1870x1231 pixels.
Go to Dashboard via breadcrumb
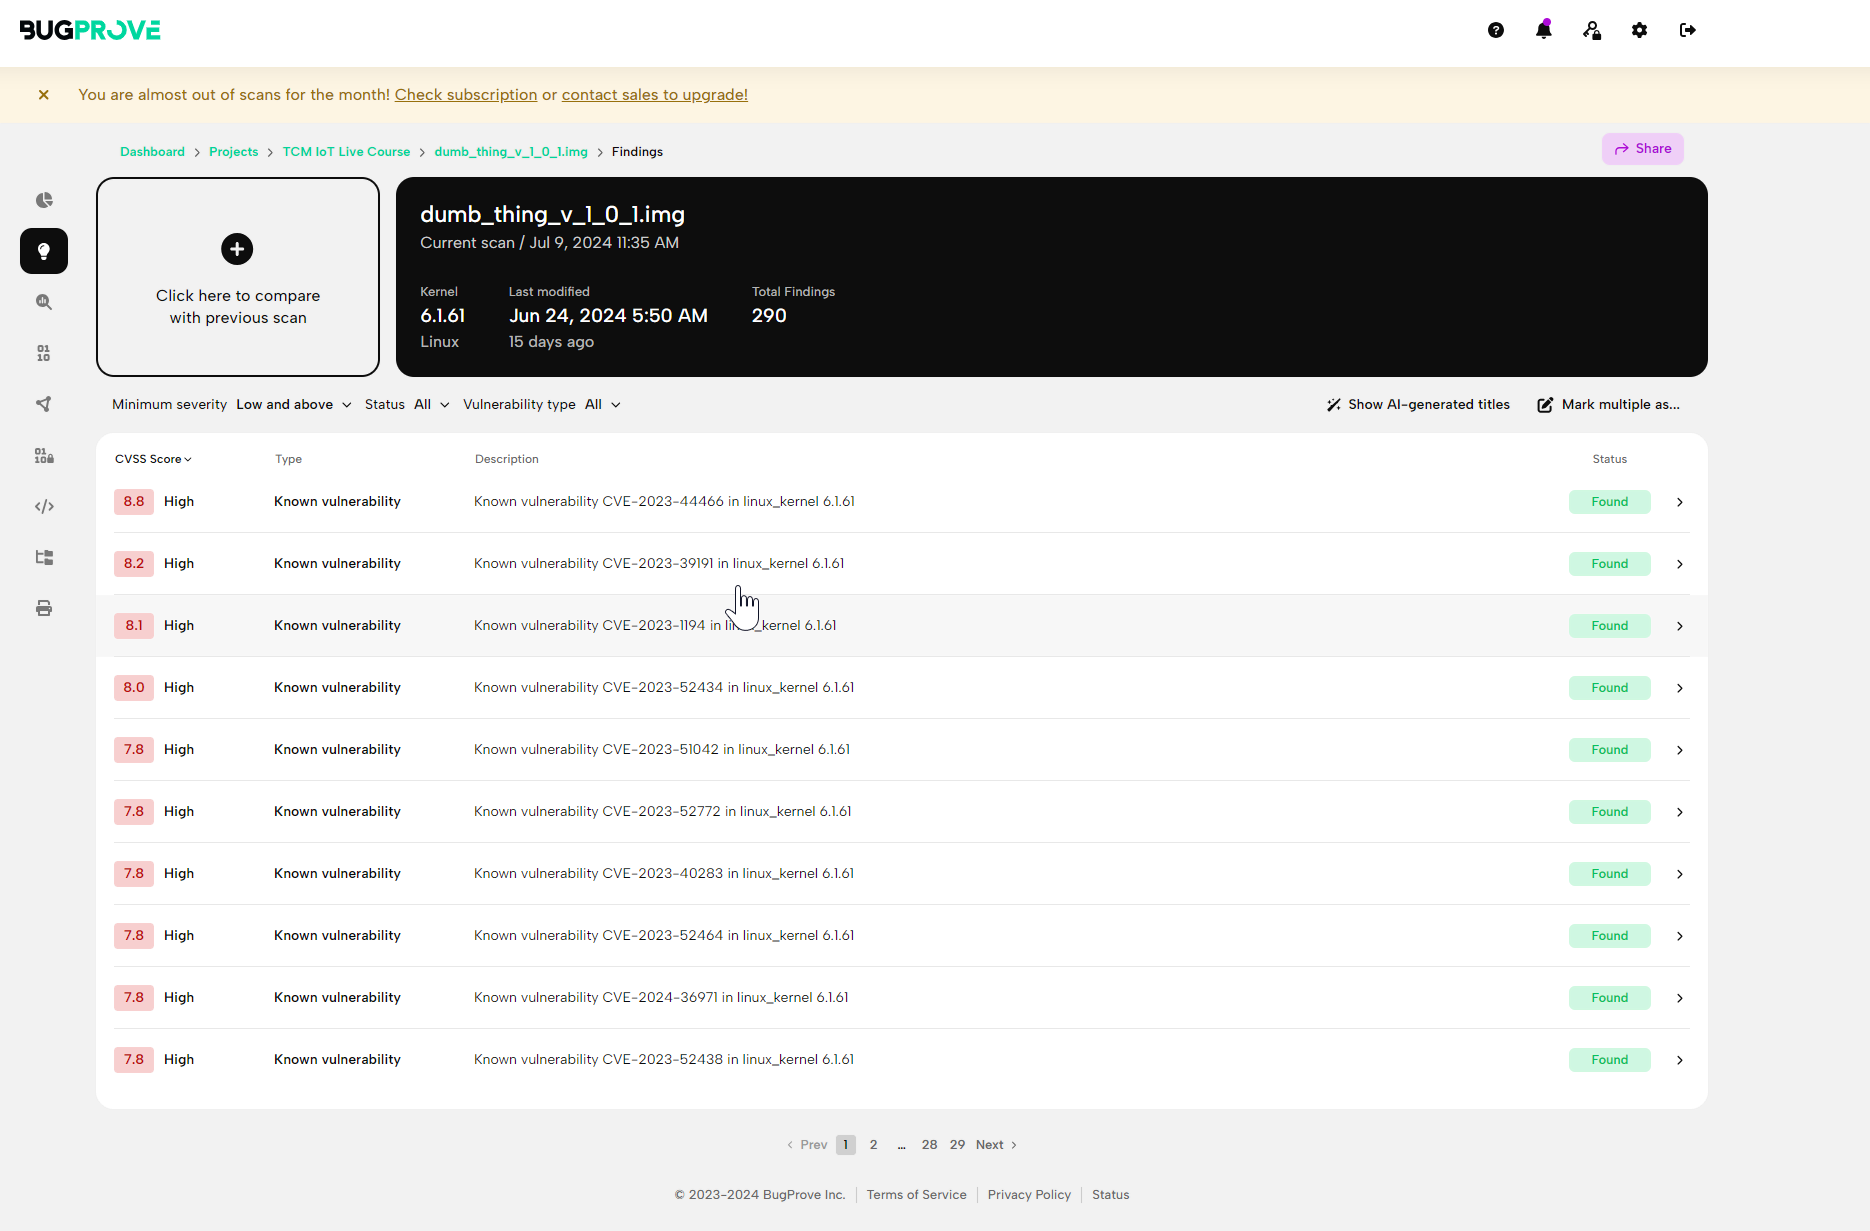(x=152, y=151)
